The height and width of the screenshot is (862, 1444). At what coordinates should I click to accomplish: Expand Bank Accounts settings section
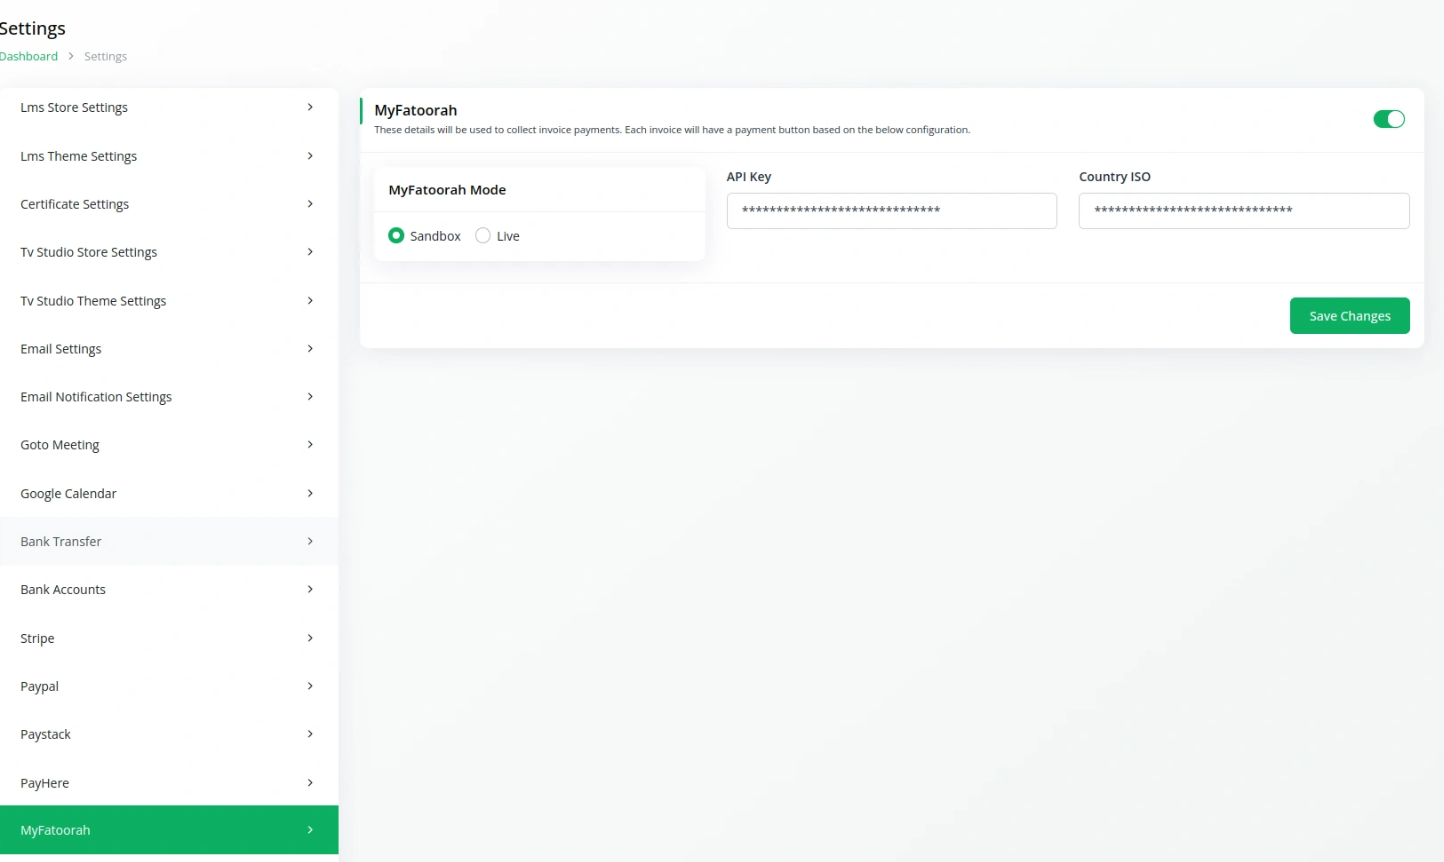(x=169, y=589)
